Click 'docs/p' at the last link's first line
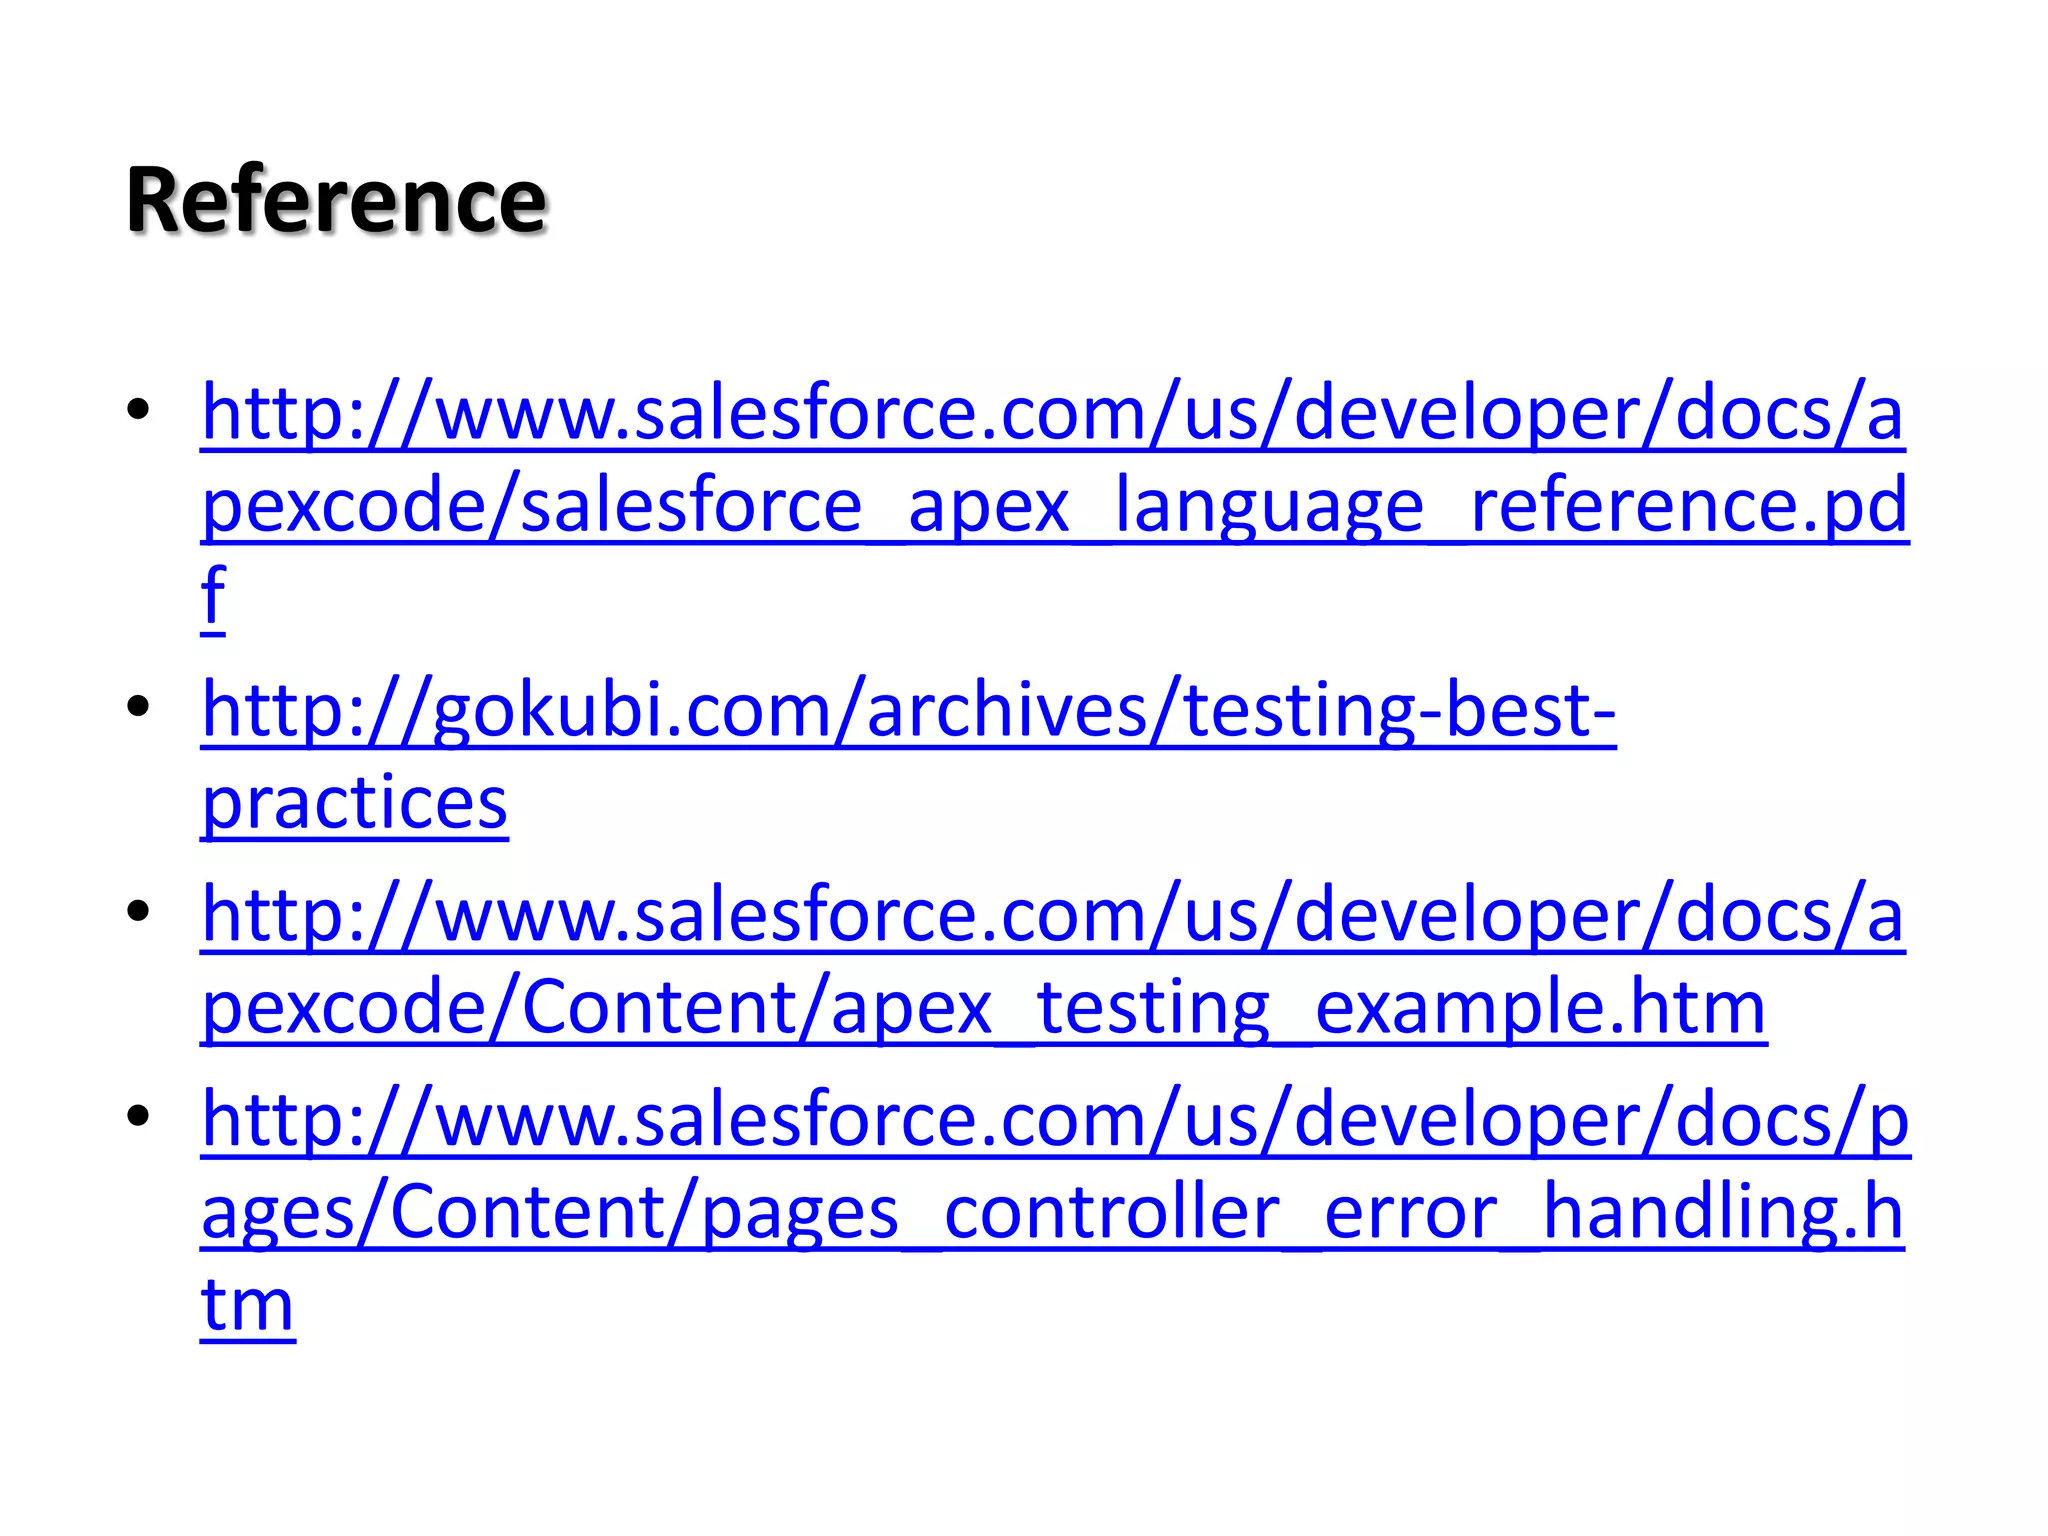The height and width of the screenshot is (1536, 2048). point(1793,1120)
